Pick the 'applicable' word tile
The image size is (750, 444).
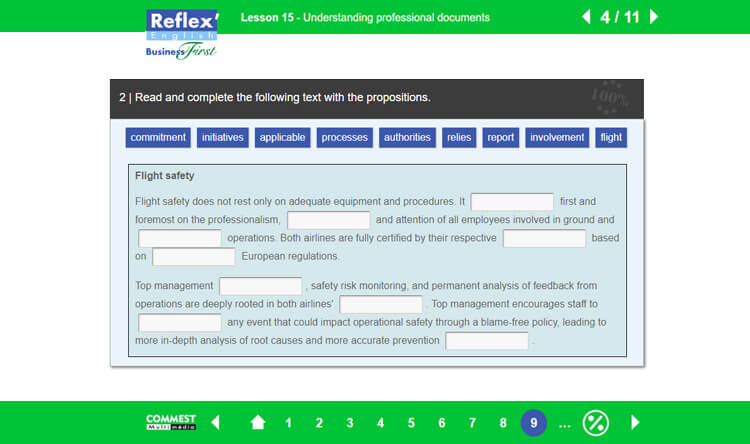282,137
